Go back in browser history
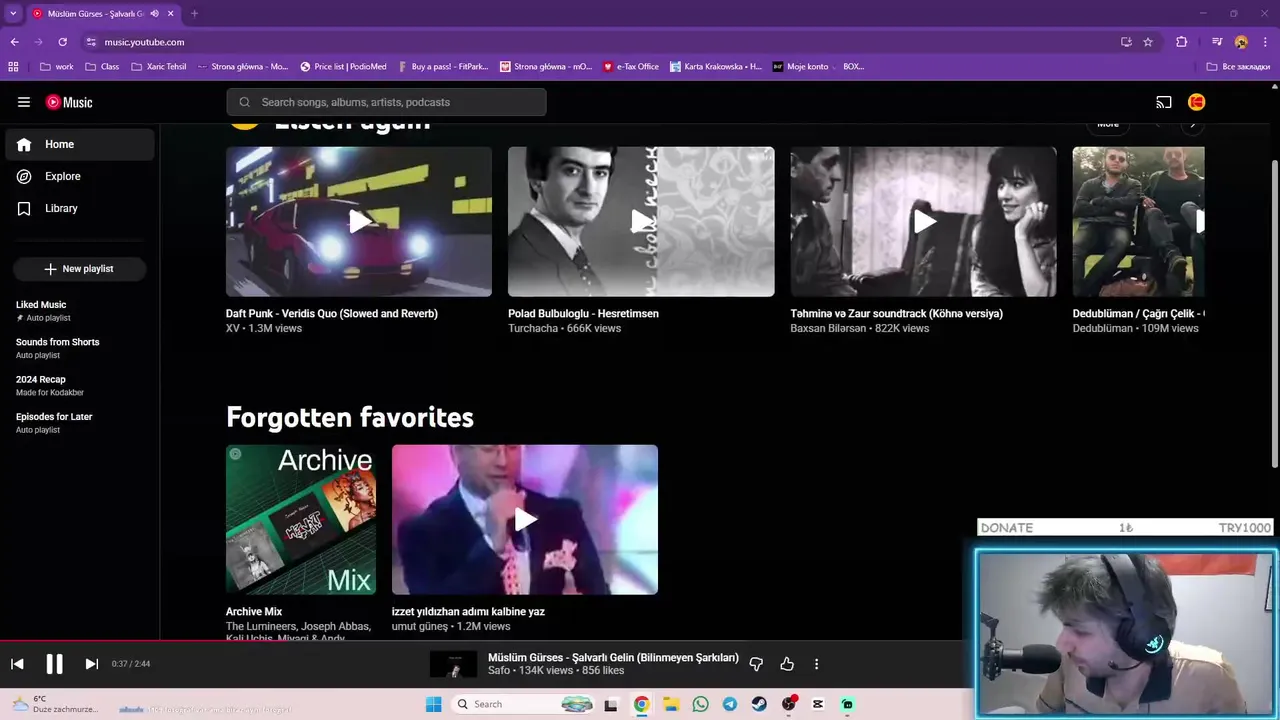The image size is (1280, 720). pyautogui.click(x=15, y=42)
